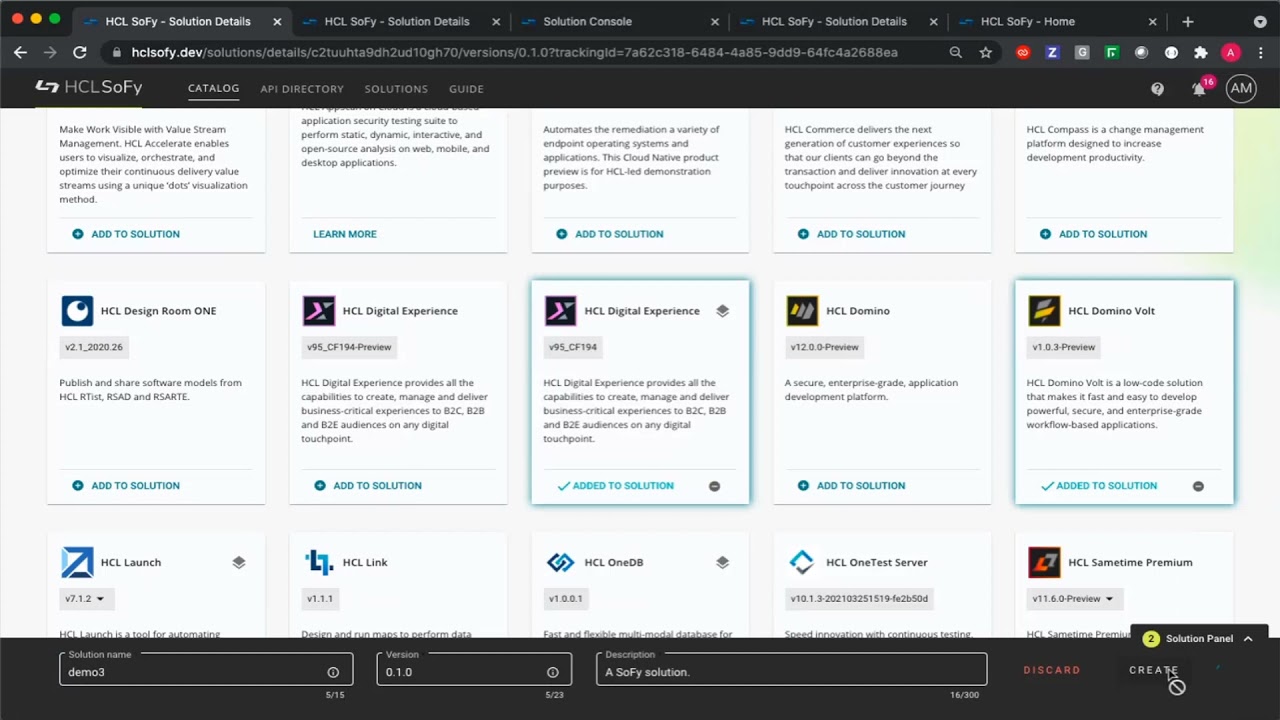This screenshot has width=1280, height=720.
Task: Click the v1.1.1 version tag on HCL Link
Action: point(320,599)
